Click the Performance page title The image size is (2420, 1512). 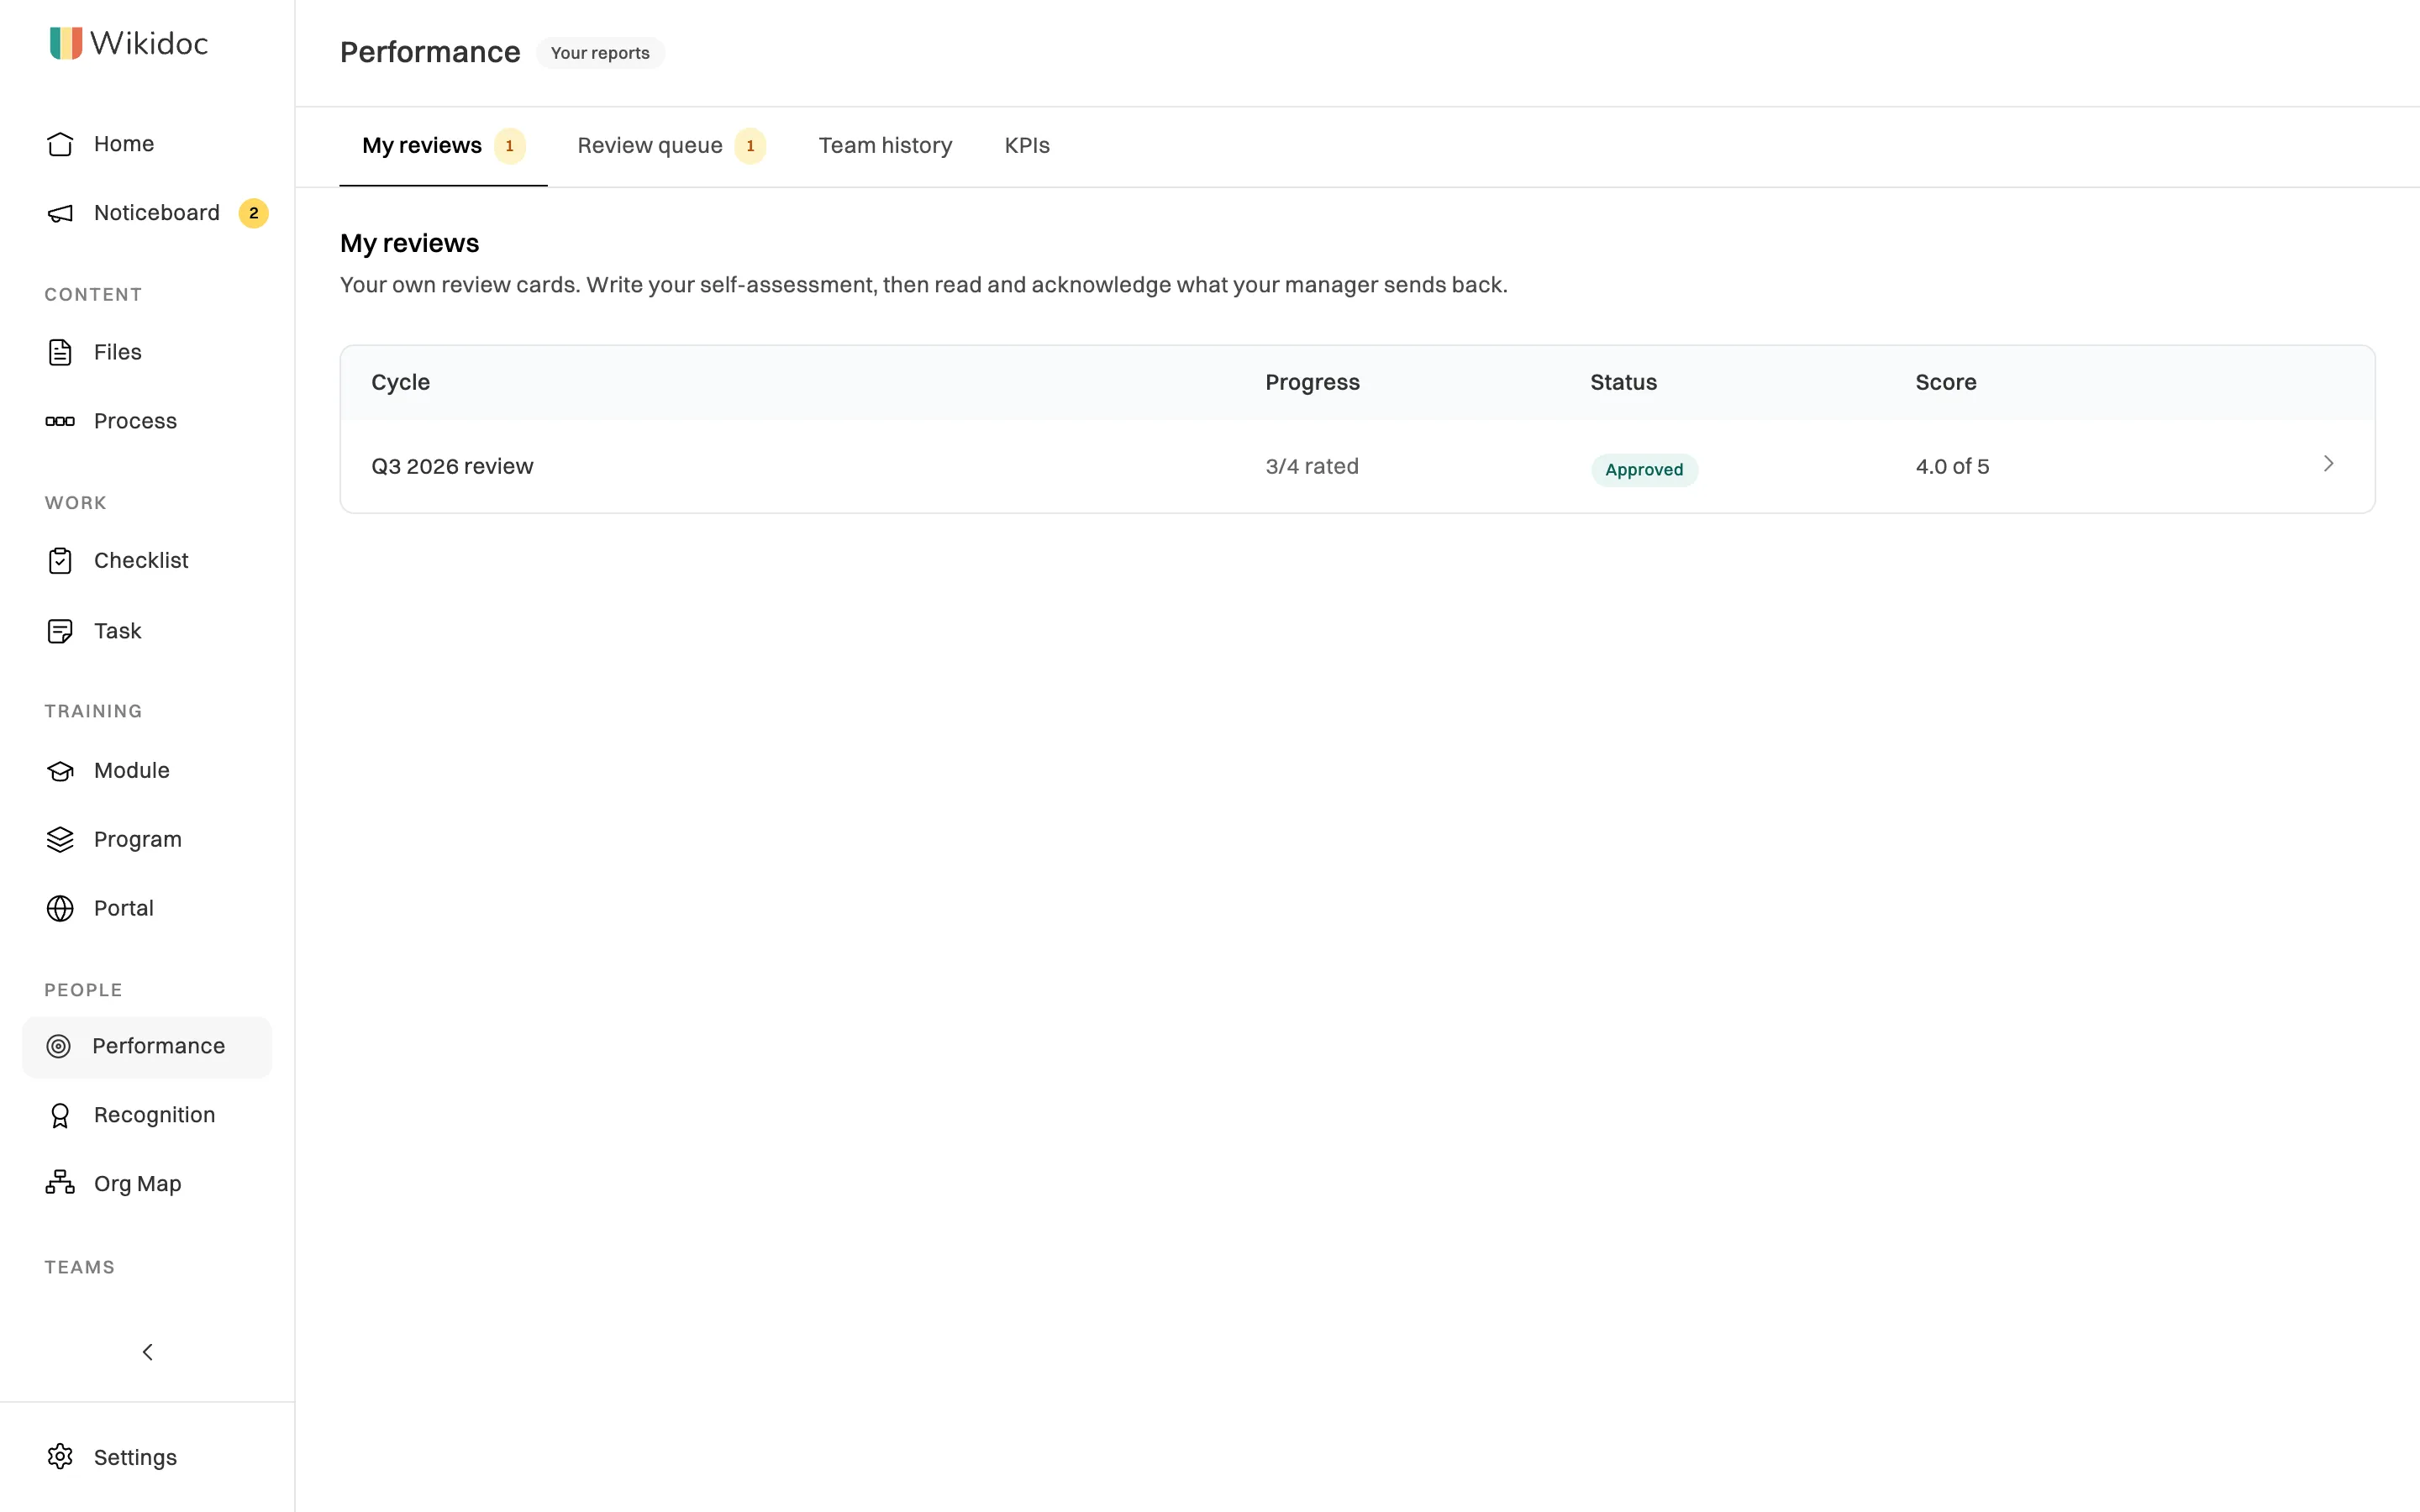pos(430,52)
